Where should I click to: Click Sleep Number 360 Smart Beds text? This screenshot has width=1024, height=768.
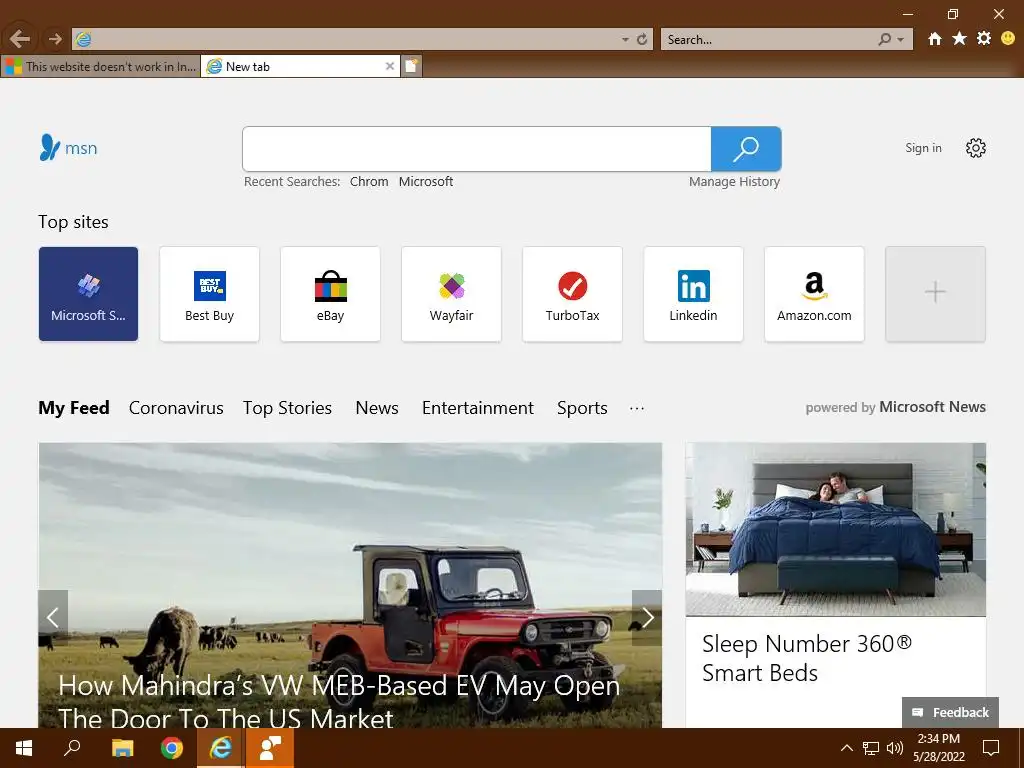pyautogui.click(x=807, y=658)
